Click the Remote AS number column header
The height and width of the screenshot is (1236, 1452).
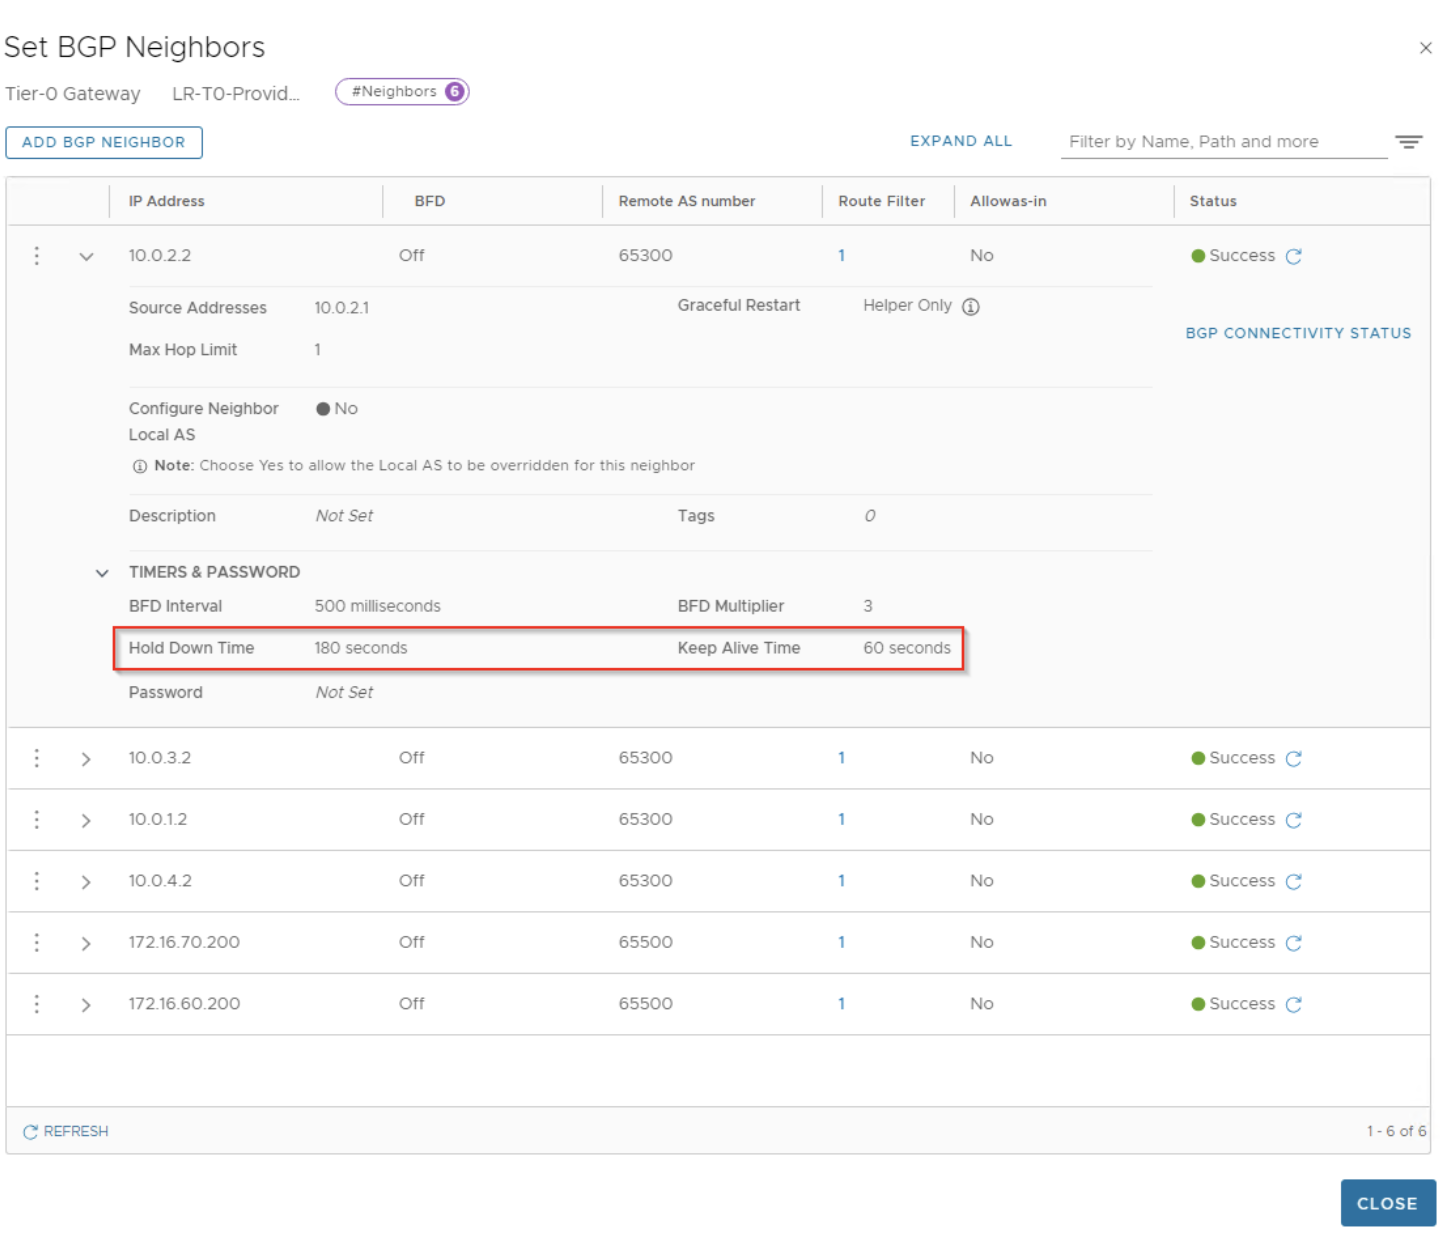tap(686, 201)
